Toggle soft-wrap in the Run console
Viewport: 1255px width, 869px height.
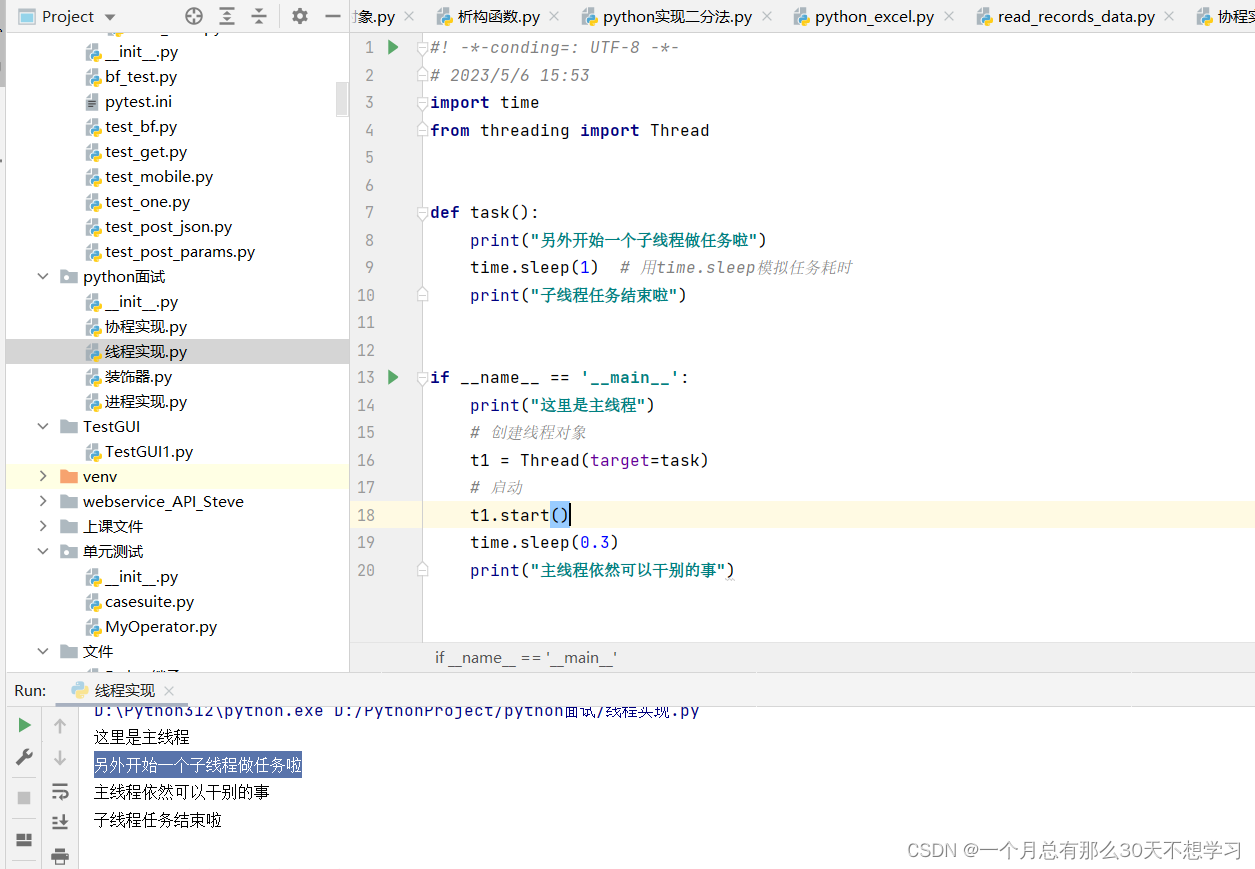pos(60,792)
